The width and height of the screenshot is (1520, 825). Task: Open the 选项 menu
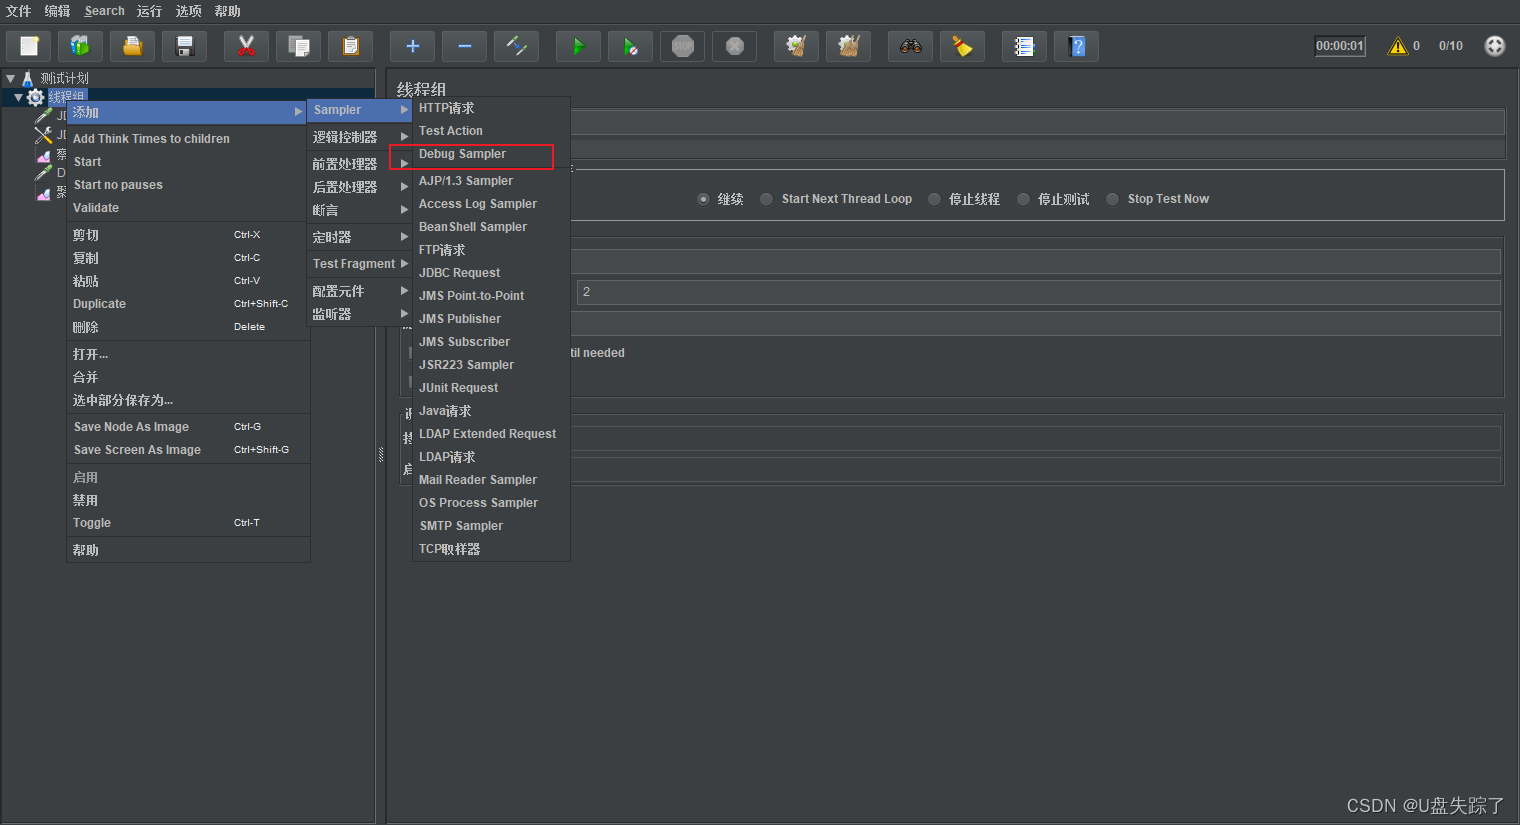(x=188, y=11)
